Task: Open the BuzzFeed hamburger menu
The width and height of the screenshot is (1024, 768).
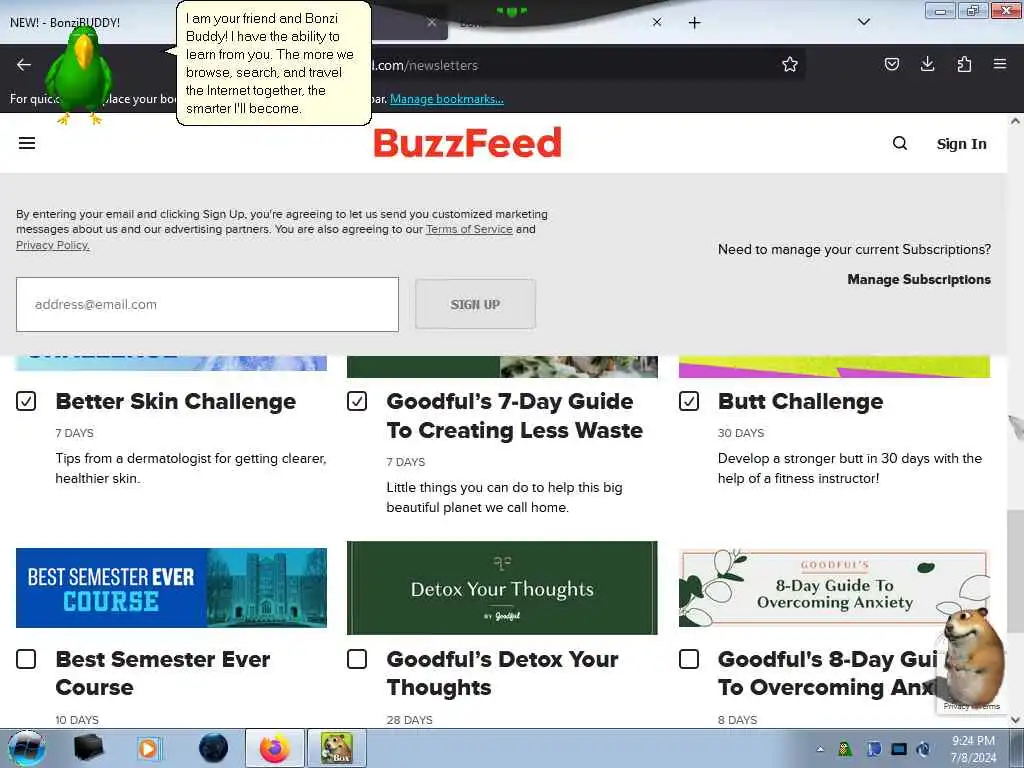Action: [27, 143]
